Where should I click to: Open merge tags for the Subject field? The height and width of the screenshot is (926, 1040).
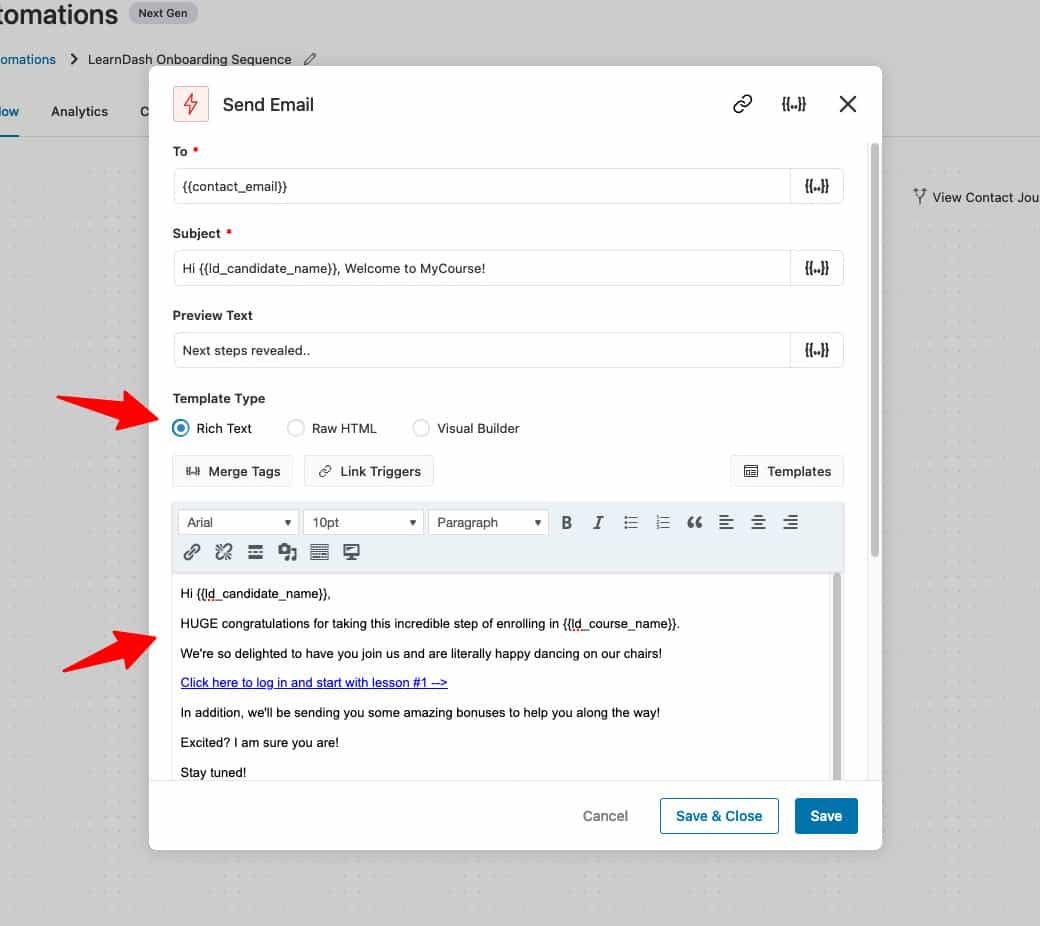817,267
